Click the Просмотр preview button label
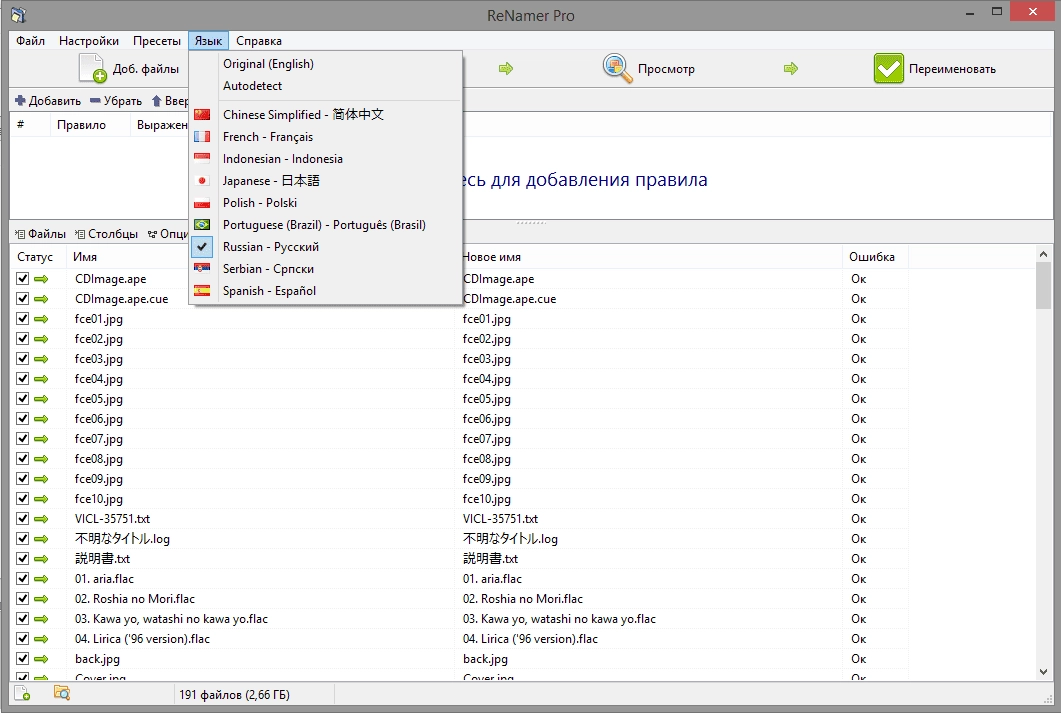This screenshot has width=1061, height=713. (x=666, y=69)
